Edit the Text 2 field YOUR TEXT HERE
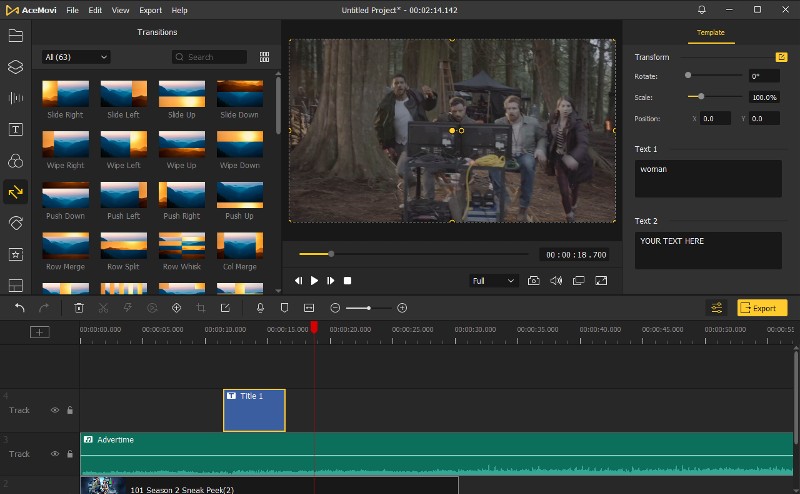800x494 pixels. pyautogui.click(x=708, y=251)
